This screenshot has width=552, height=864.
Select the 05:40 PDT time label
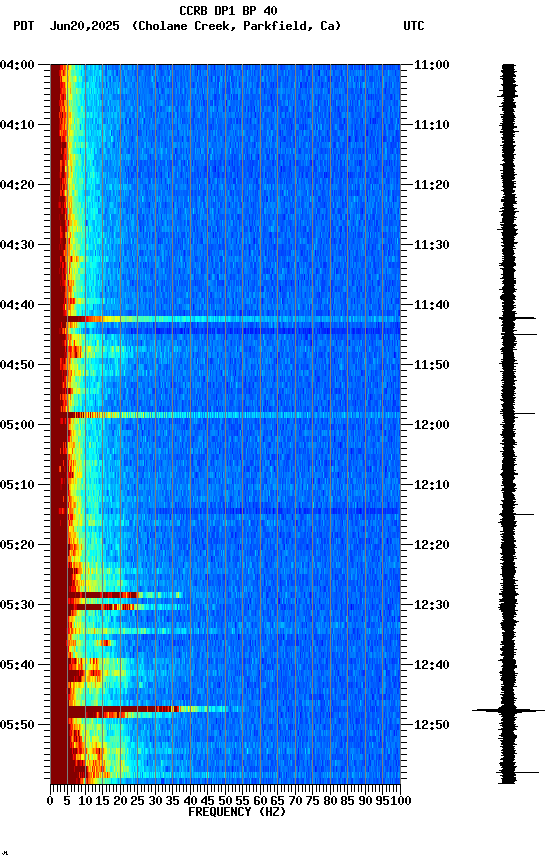(17, 666)
